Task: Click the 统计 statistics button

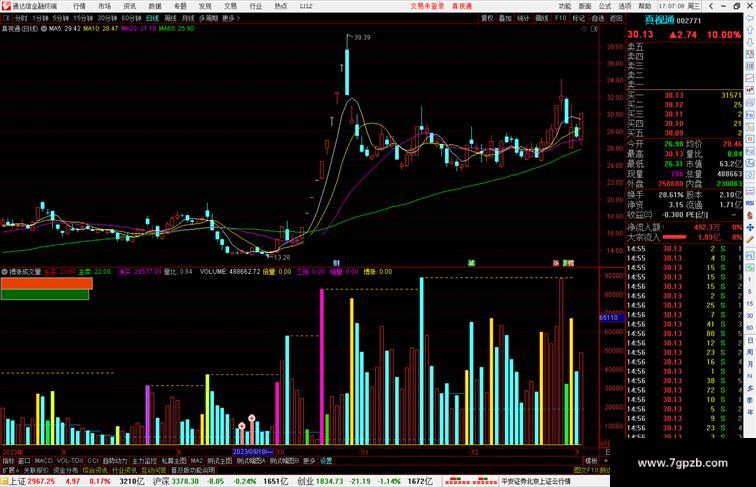Action: pyautogui.click(x=524, y=18)
